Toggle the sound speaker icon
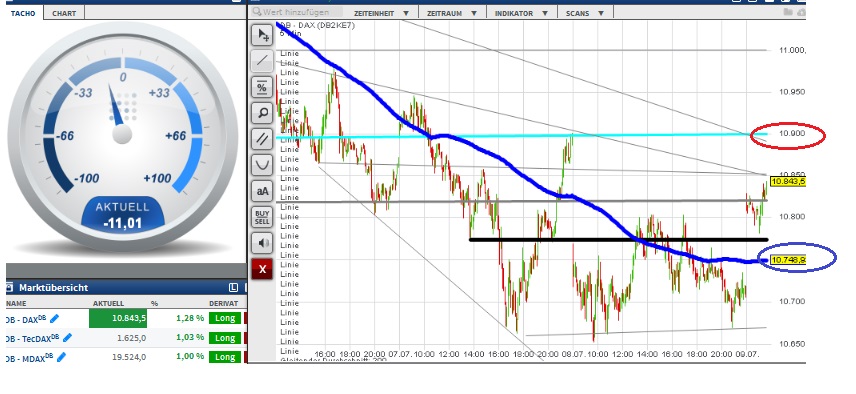Screen dimensions: 856x394 [263, 243]
